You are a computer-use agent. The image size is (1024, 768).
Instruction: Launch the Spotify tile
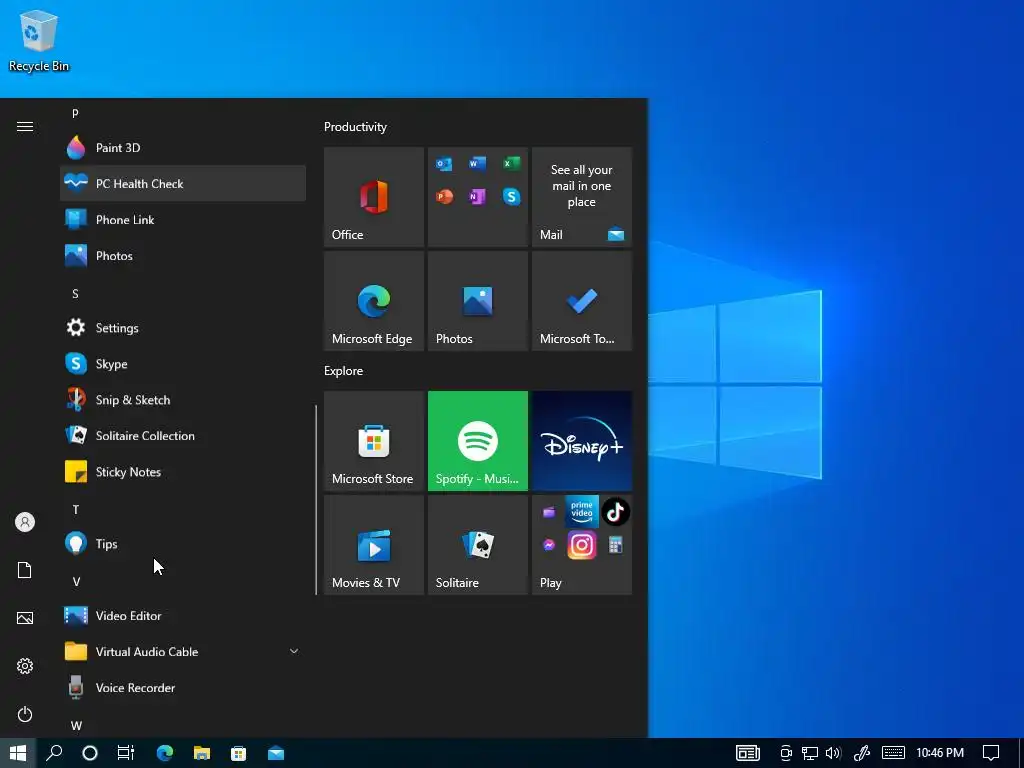[x=477, y=441]
